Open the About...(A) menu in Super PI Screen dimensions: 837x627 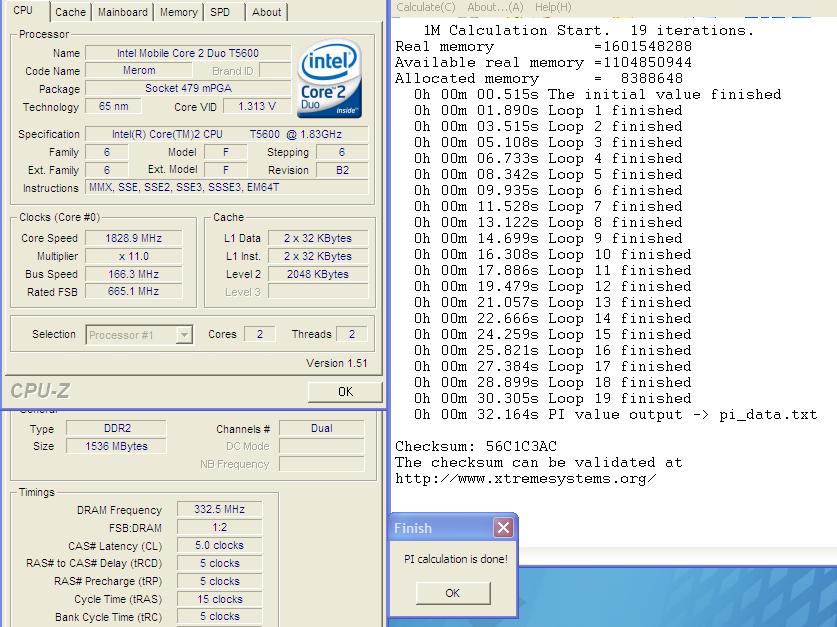495,7
